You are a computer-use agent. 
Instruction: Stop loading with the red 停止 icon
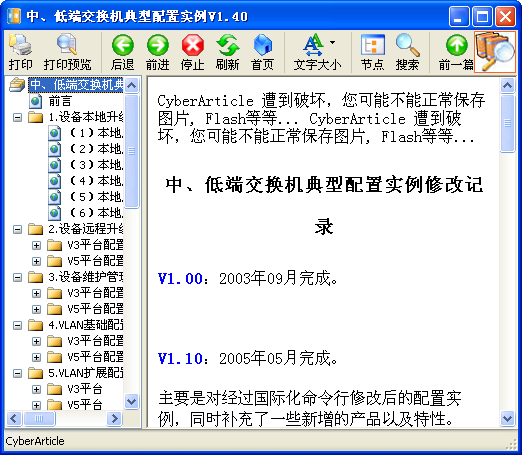(192, 53)
